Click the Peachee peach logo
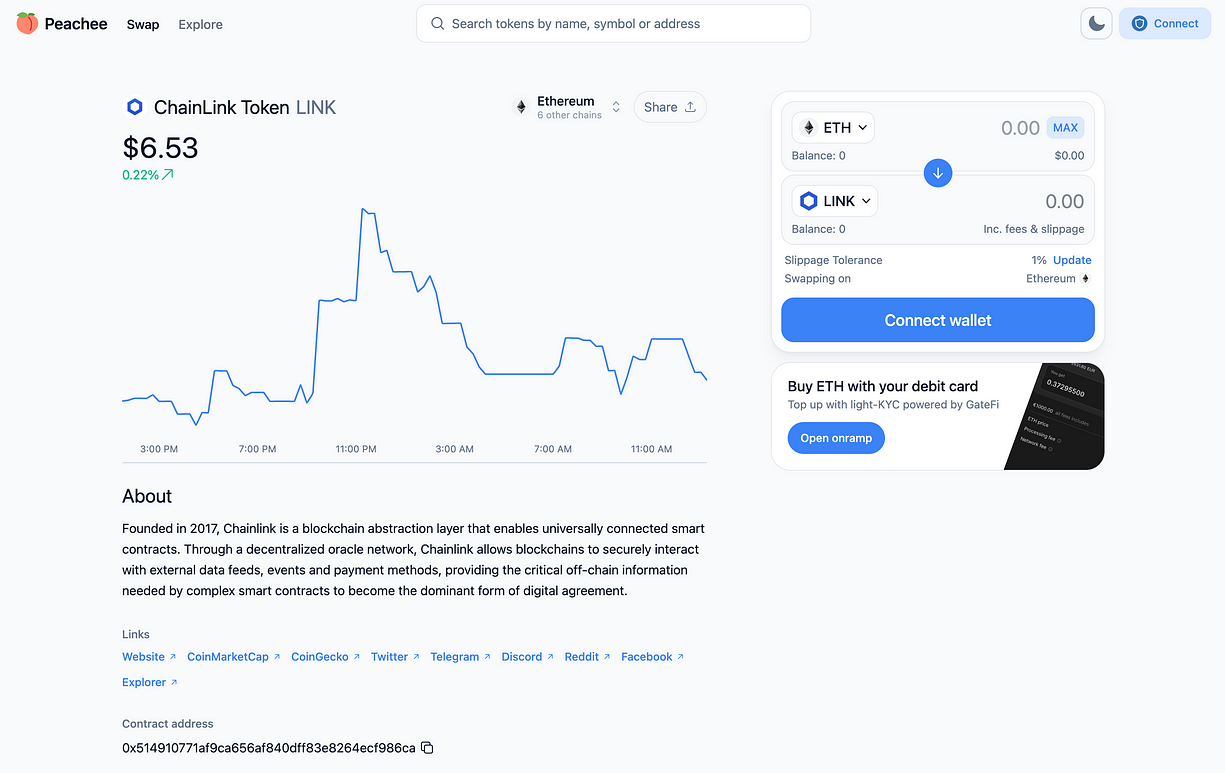 coord(25,22)
